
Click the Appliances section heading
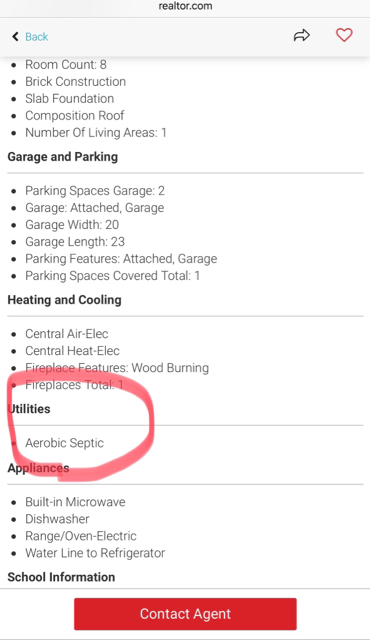coord(38,468)
